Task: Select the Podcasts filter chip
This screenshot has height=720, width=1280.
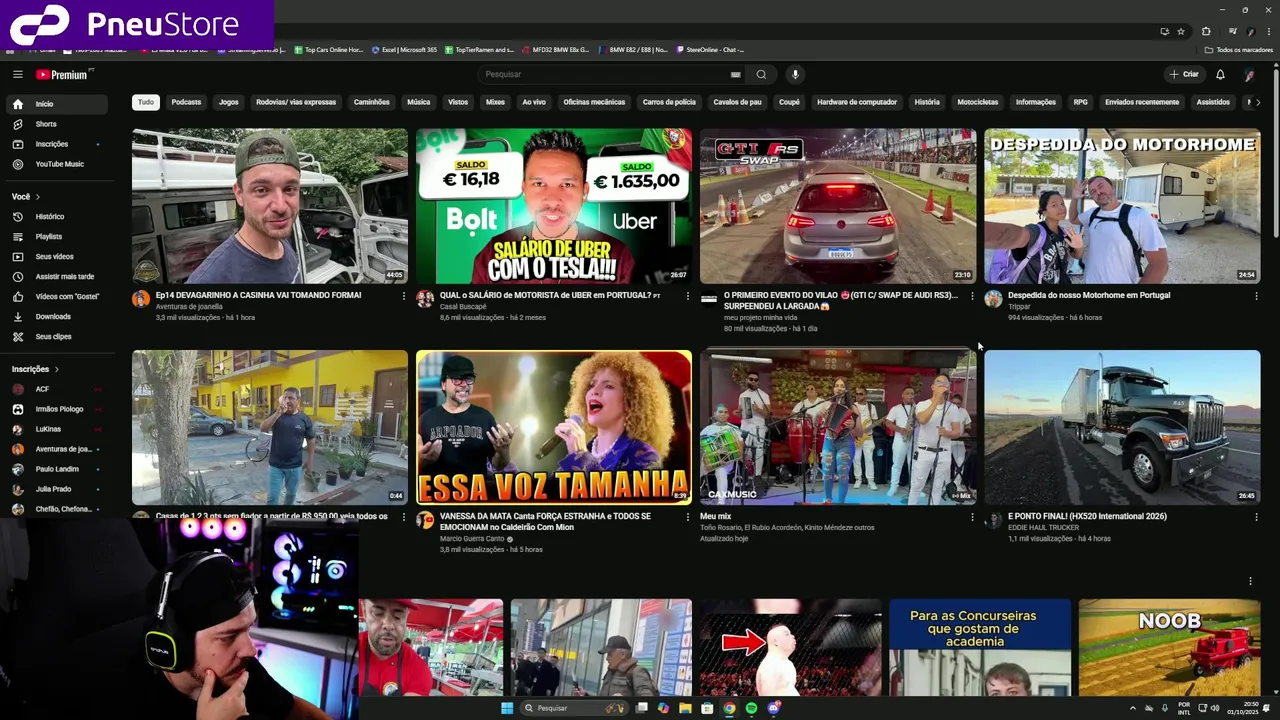Action: pyautogui.click(x=186, y=102)
